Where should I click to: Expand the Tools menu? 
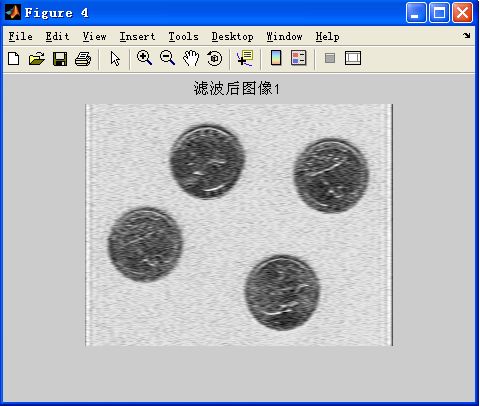pos(183,36)
